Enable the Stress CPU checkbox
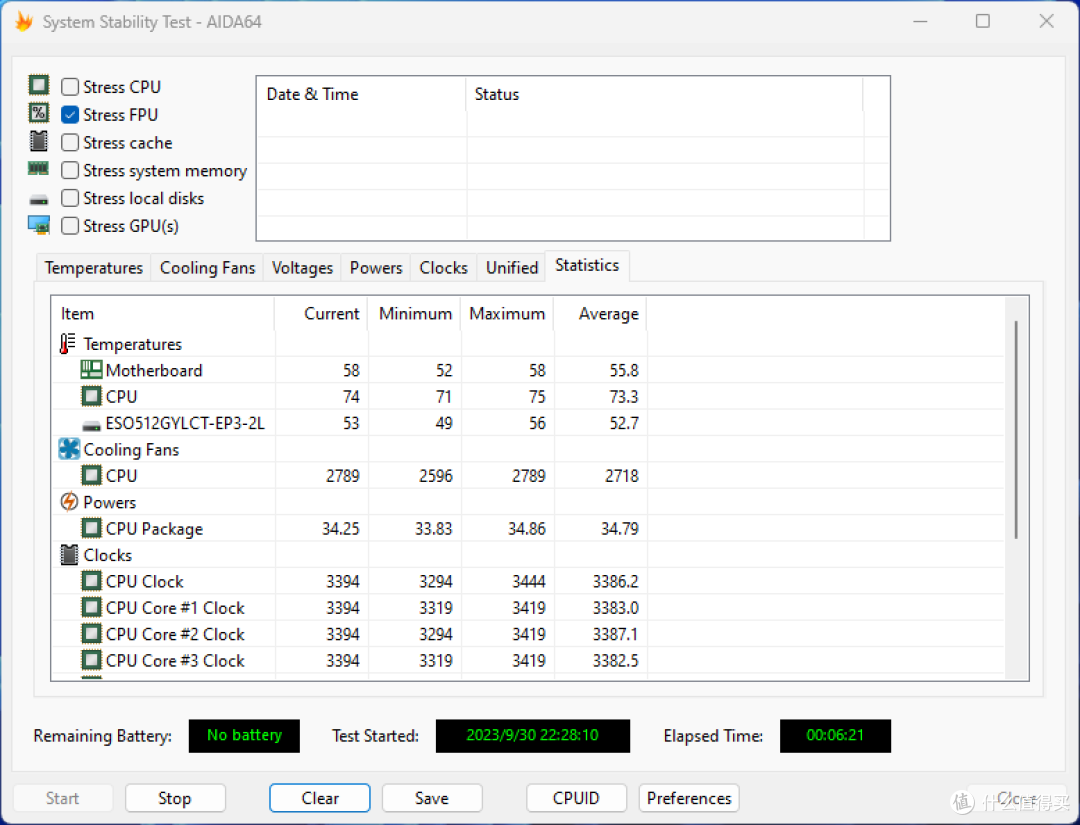 [70, 87]
